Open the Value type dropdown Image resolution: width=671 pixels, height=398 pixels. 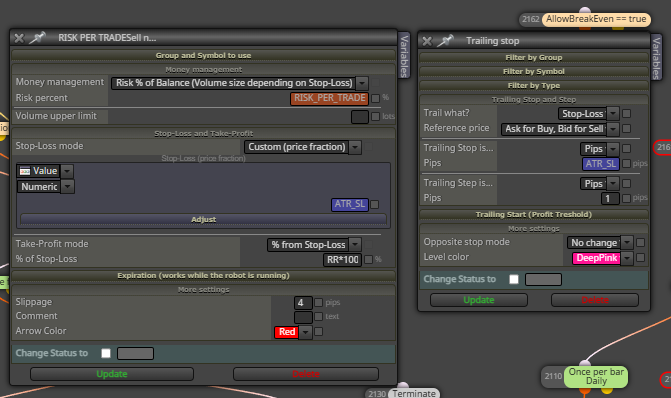click(45, 171)
